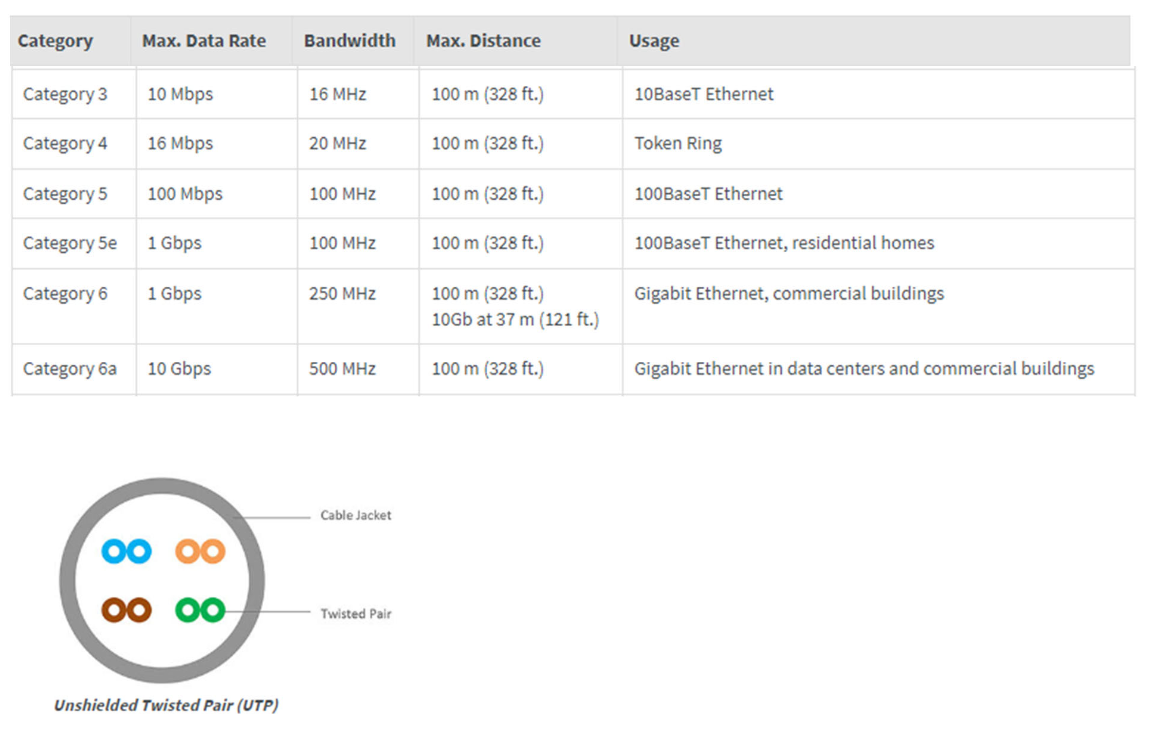Click the Usage column header

654,41
